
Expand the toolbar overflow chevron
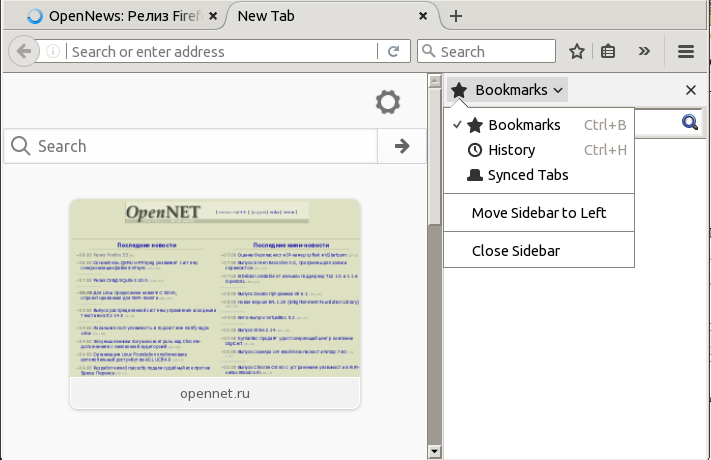coord(644,51)
